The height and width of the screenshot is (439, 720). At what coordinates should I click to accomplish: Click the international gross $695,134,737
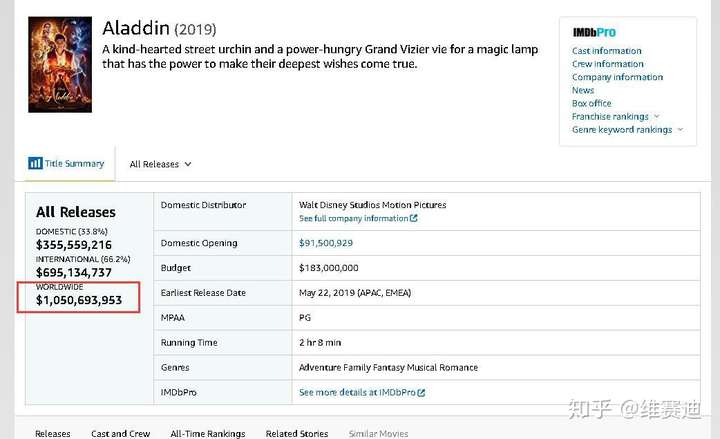(x=74, y=272)
